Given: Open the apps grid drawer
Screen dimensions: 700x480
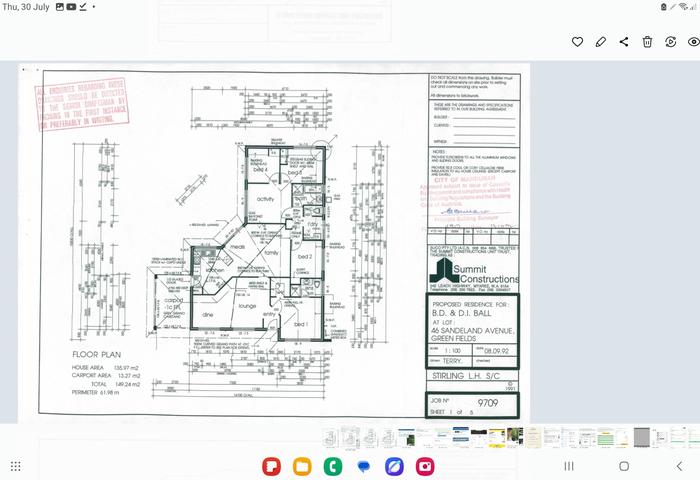Looking at the screenshot, I should click(x=16, y=467).
